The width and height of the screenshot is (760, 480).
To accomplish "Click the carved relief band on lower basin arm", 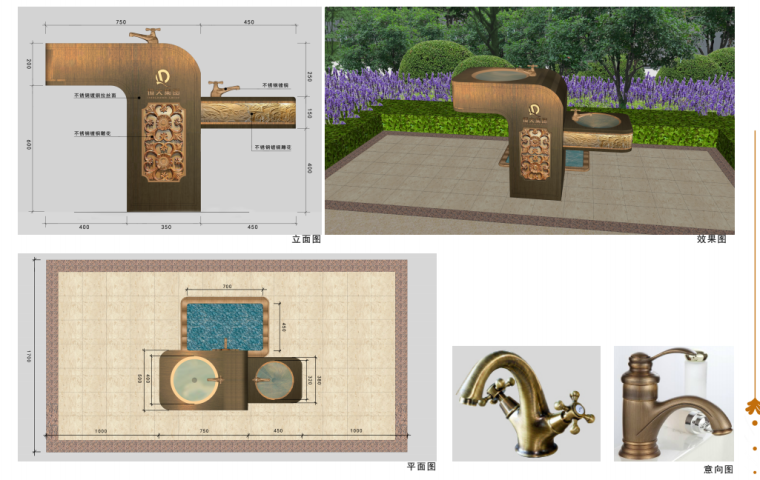I will tap(265, 114).
